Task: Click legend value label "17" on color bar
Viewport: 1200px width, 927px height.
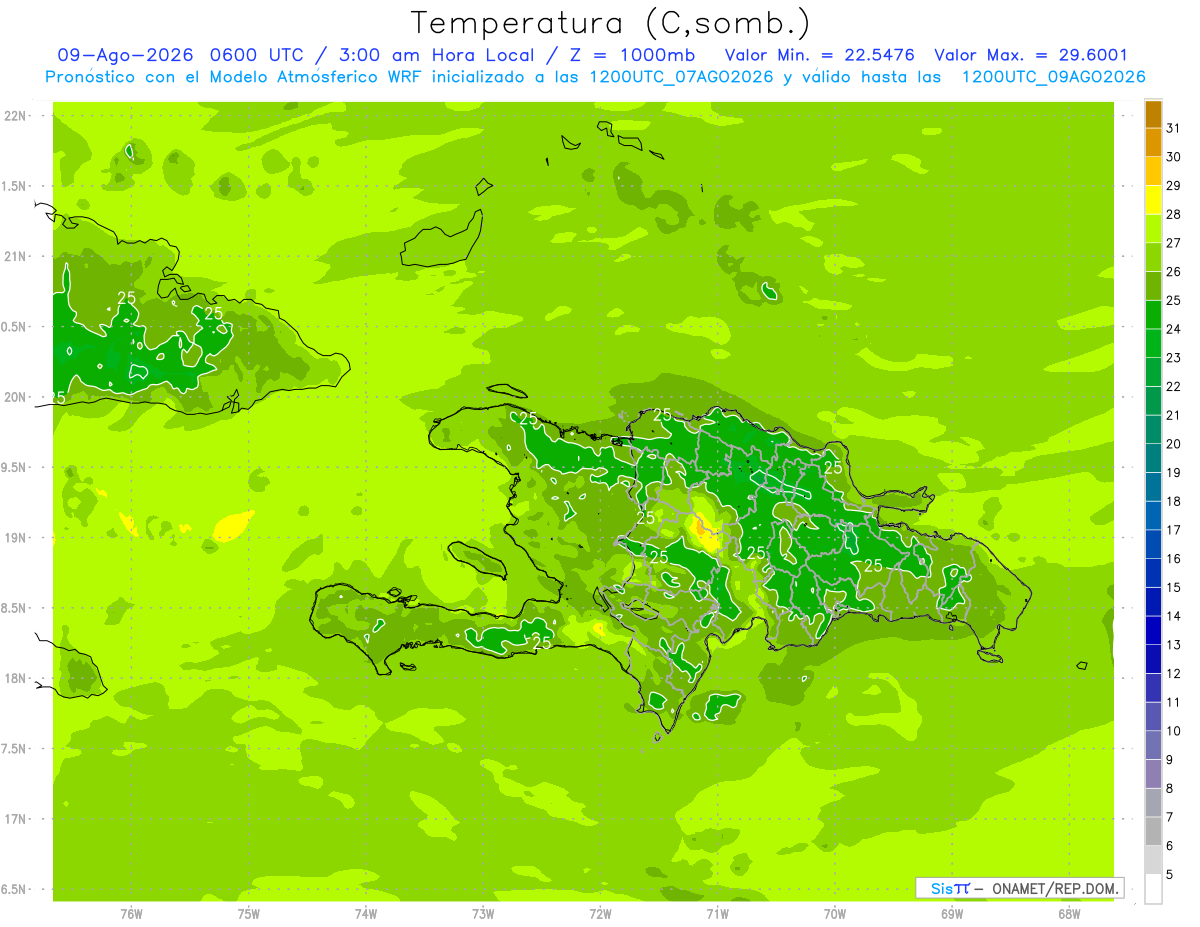Action: click(x=1174, y=530)
